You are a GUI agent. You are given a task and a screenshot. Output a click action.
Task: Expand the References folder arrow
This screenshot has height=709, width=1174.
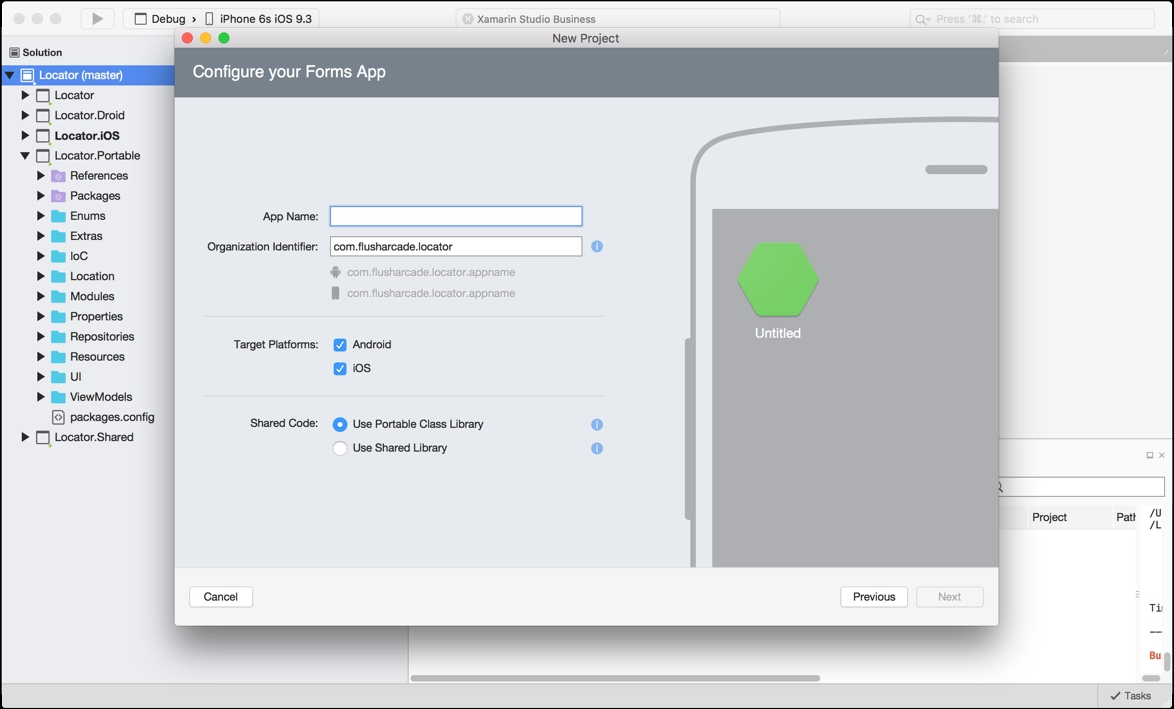click(41, 176)
